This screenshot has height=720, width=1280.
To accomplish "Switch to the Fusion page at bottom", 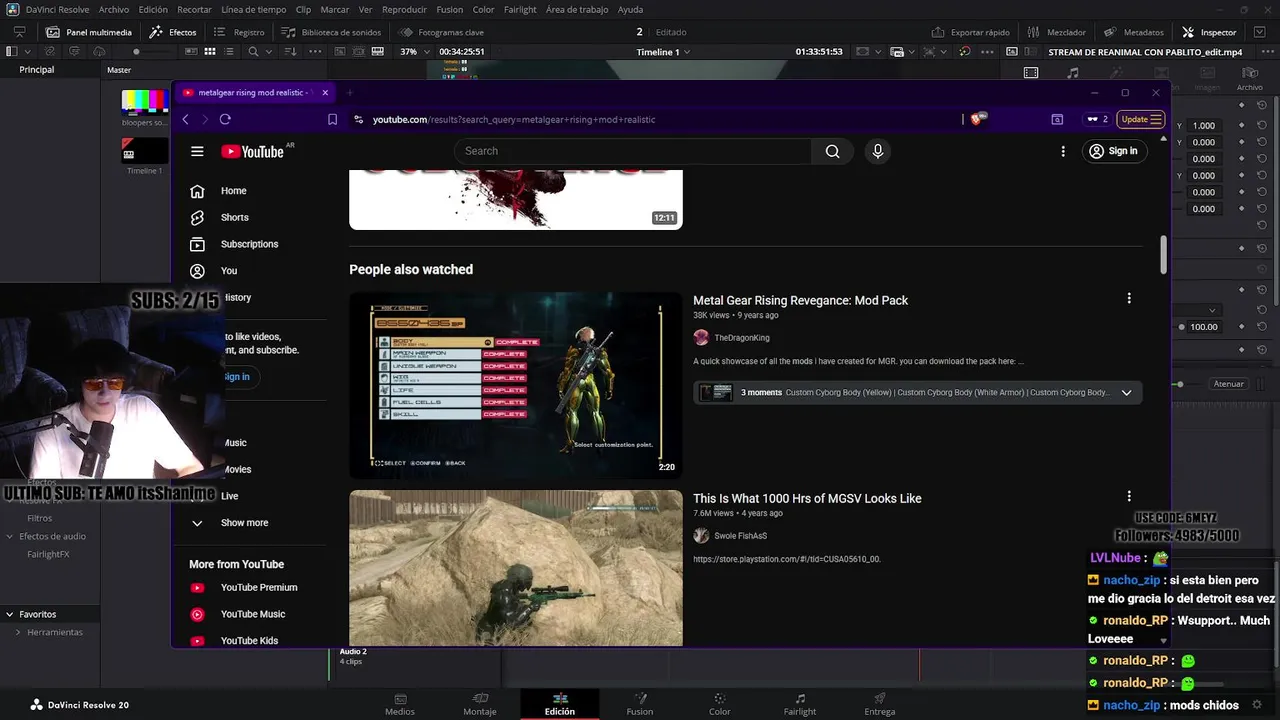I will [x=640, y=704].
